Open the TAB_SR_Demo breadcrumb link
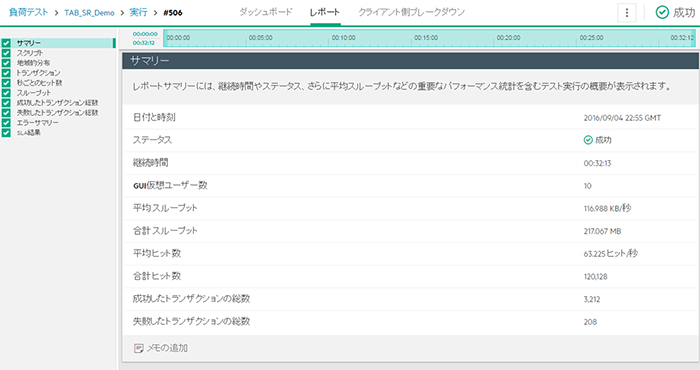This screenshot has width=700, height=370. coord(89,13)
